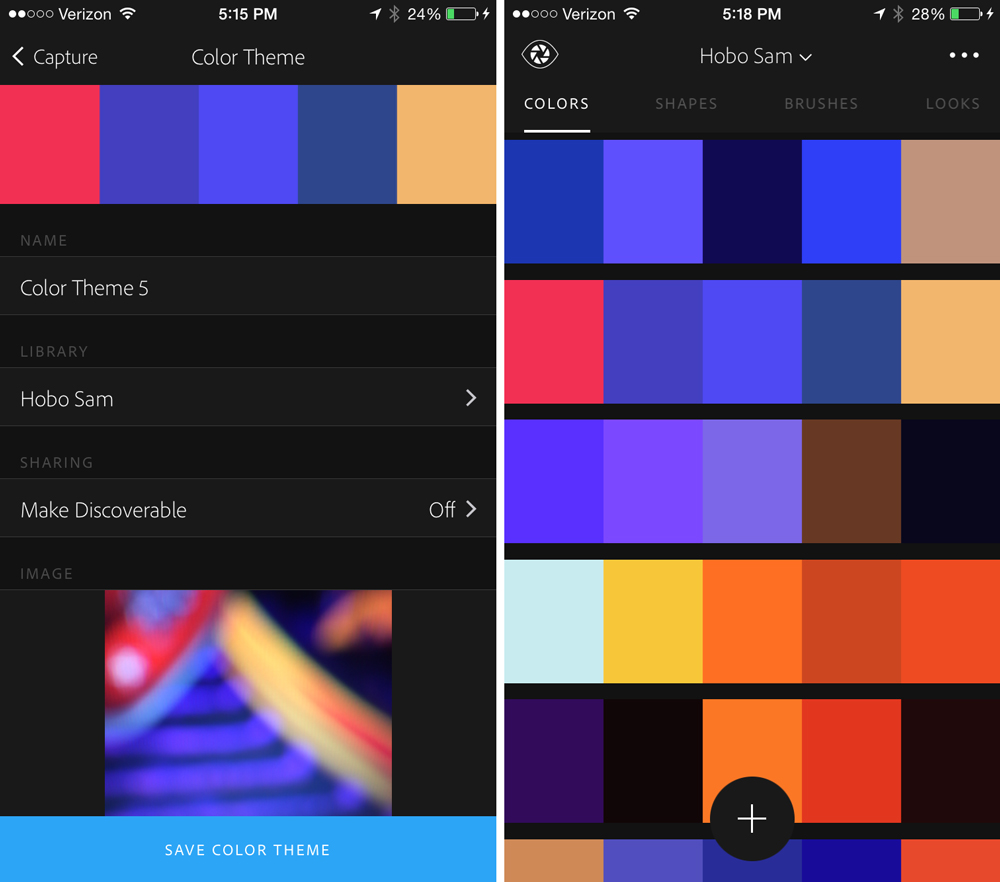This screenshot has height=882, width=1000.
Task: Select bright violet-blue swatch in theme preview
Action: pos(248,144)
